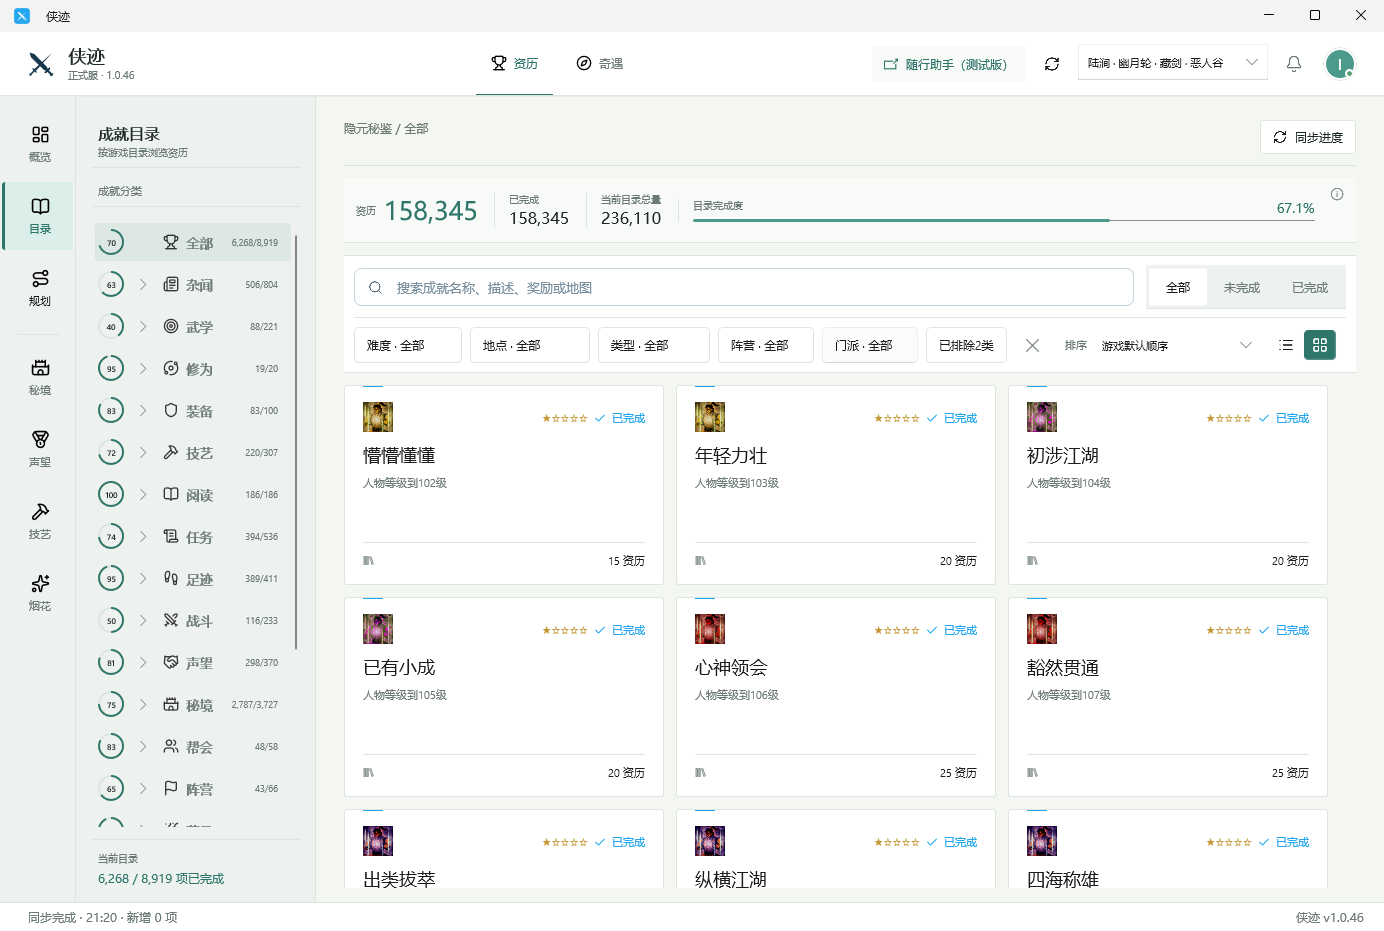Open the 阵营 · 全部 filter dropdown
The image size is (1384, 931).
tap(766, 345)
